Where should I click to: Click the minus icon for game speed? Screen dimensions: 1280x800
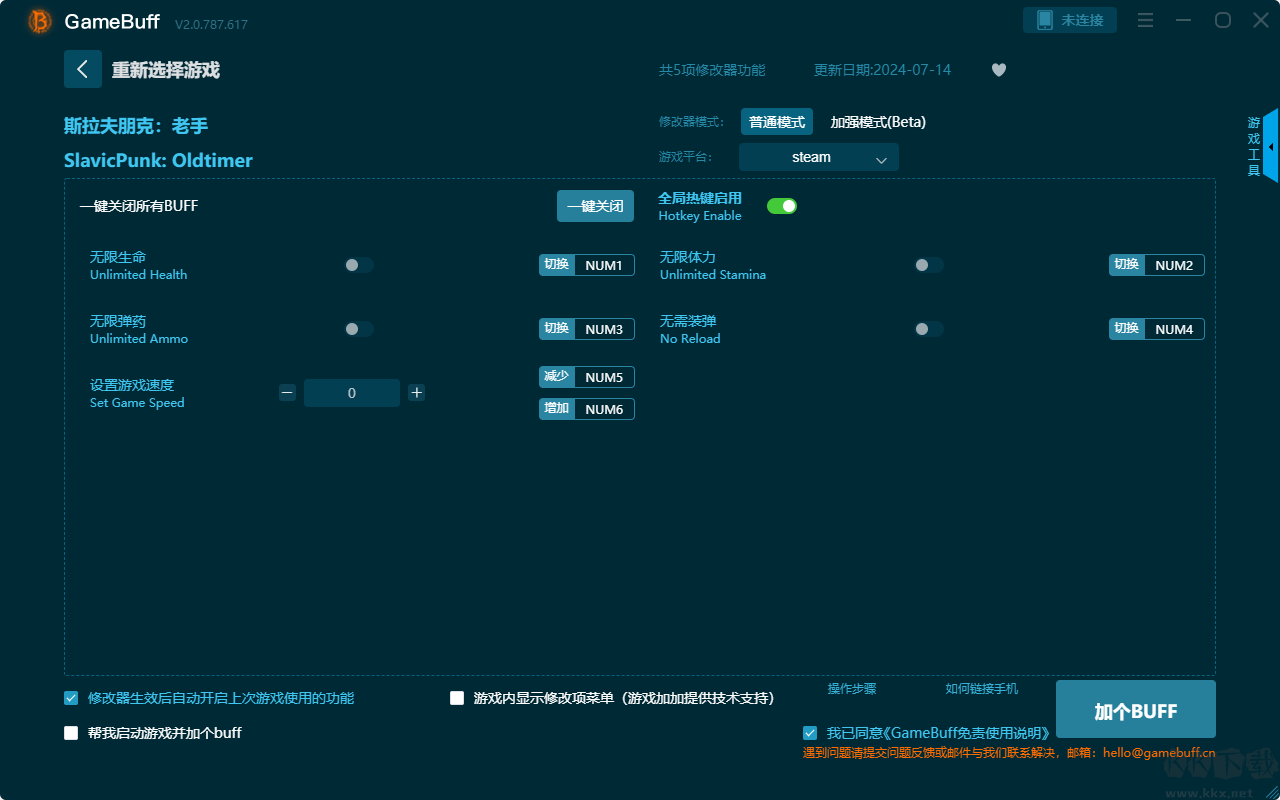[x=287, y=393]
